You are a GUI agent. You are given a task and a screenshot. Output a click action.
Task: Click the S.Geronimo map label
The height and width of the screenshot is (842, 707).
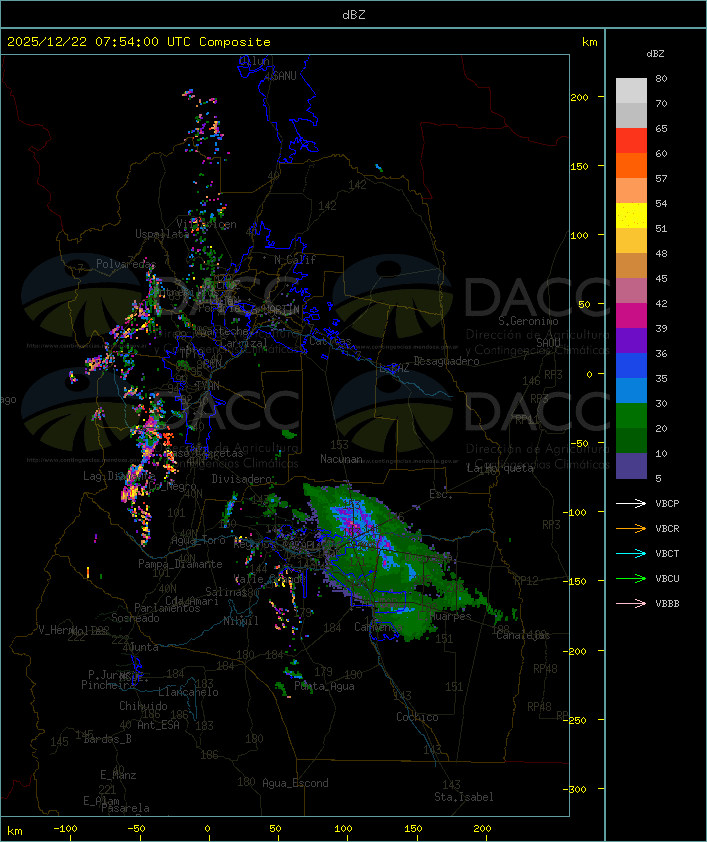click(528, 321)
